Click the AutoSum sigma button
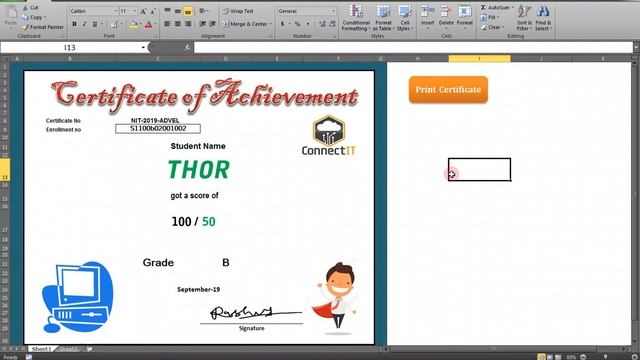This screenshot has height=360, width=640. (494, 8)
